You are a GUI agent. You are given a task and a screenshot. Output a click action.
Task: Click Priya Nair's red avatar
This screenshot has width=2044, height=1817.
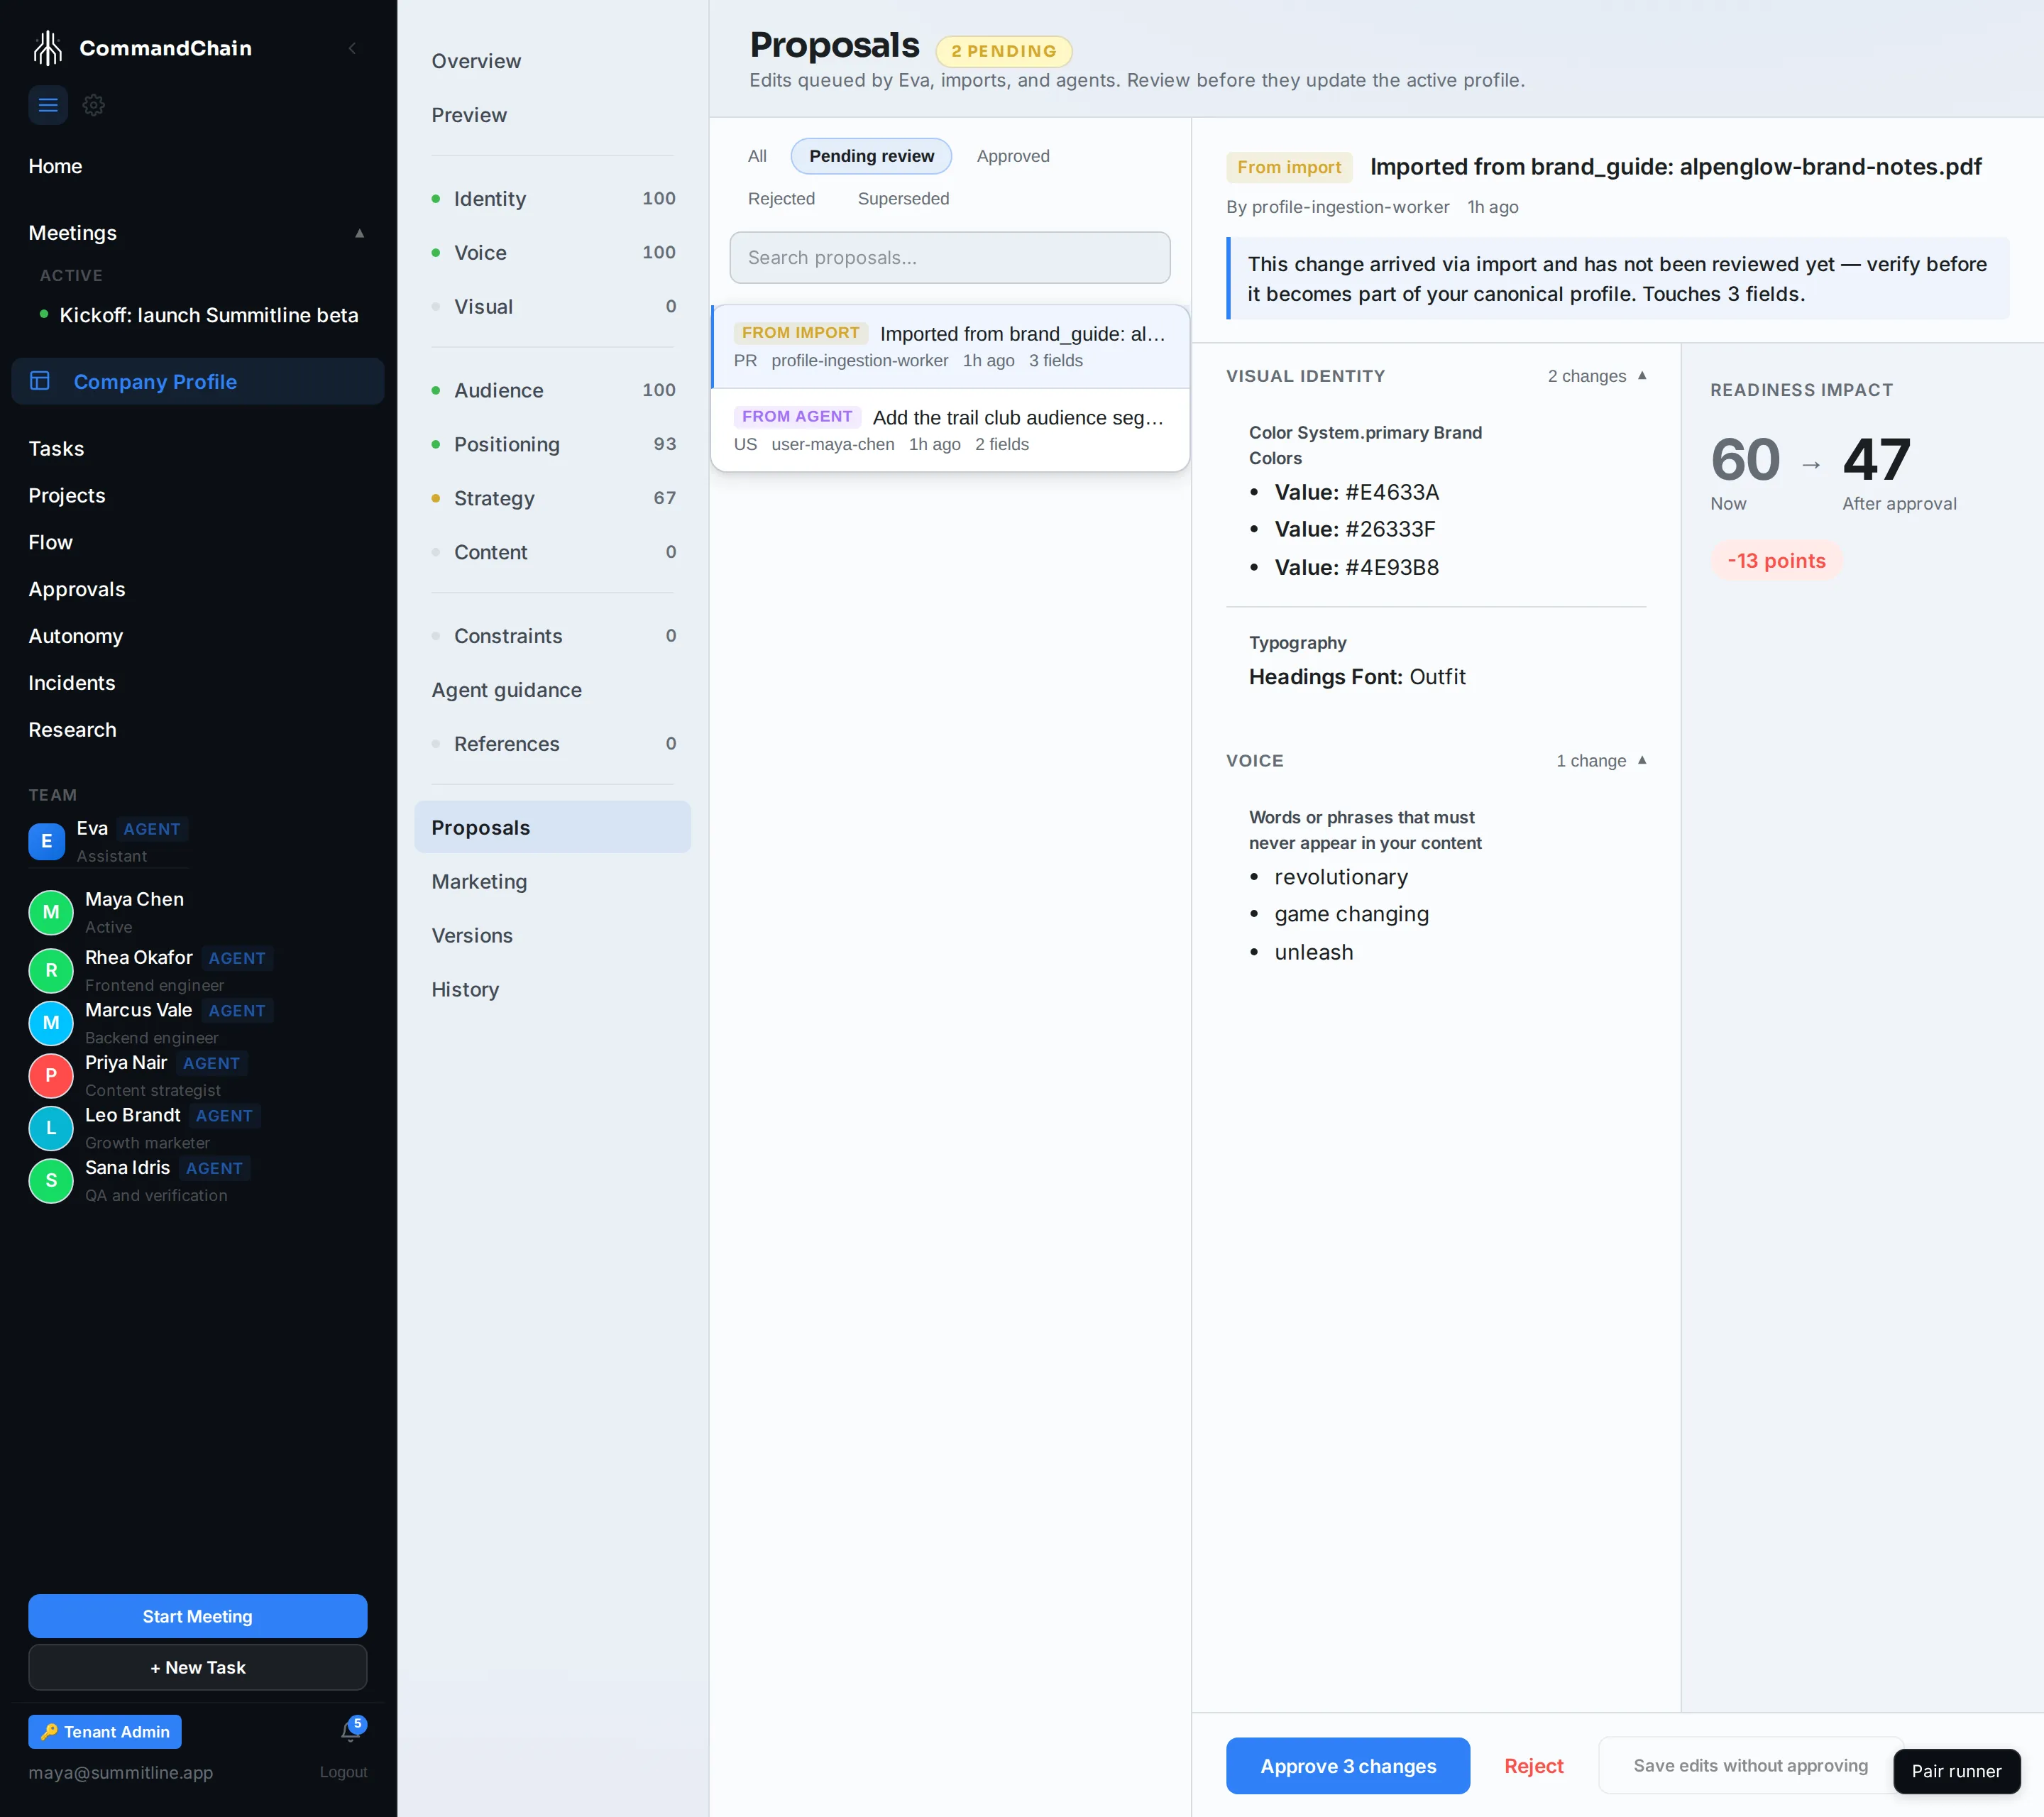(51, 1076)
